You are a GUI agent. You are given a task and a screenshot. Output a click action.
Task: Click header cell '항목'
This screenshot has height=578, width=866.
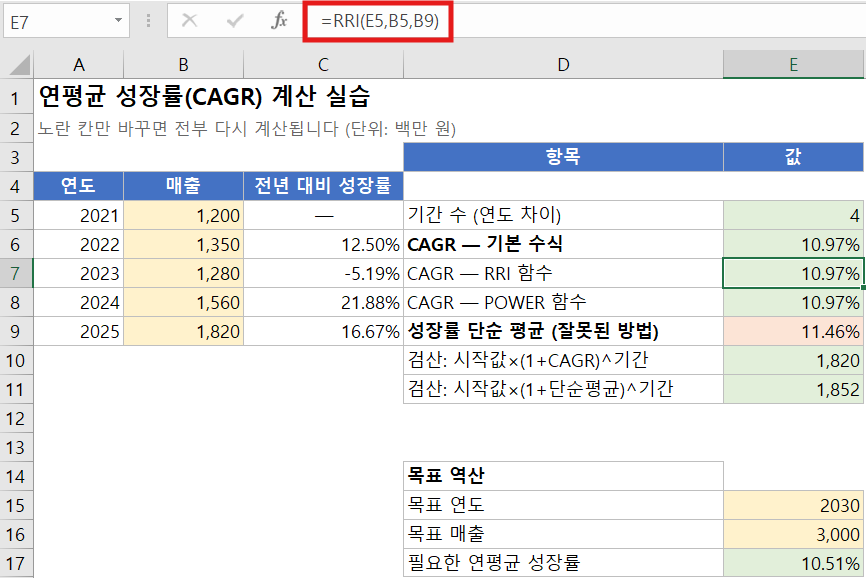pyautogui.click(x=563, y=157)
